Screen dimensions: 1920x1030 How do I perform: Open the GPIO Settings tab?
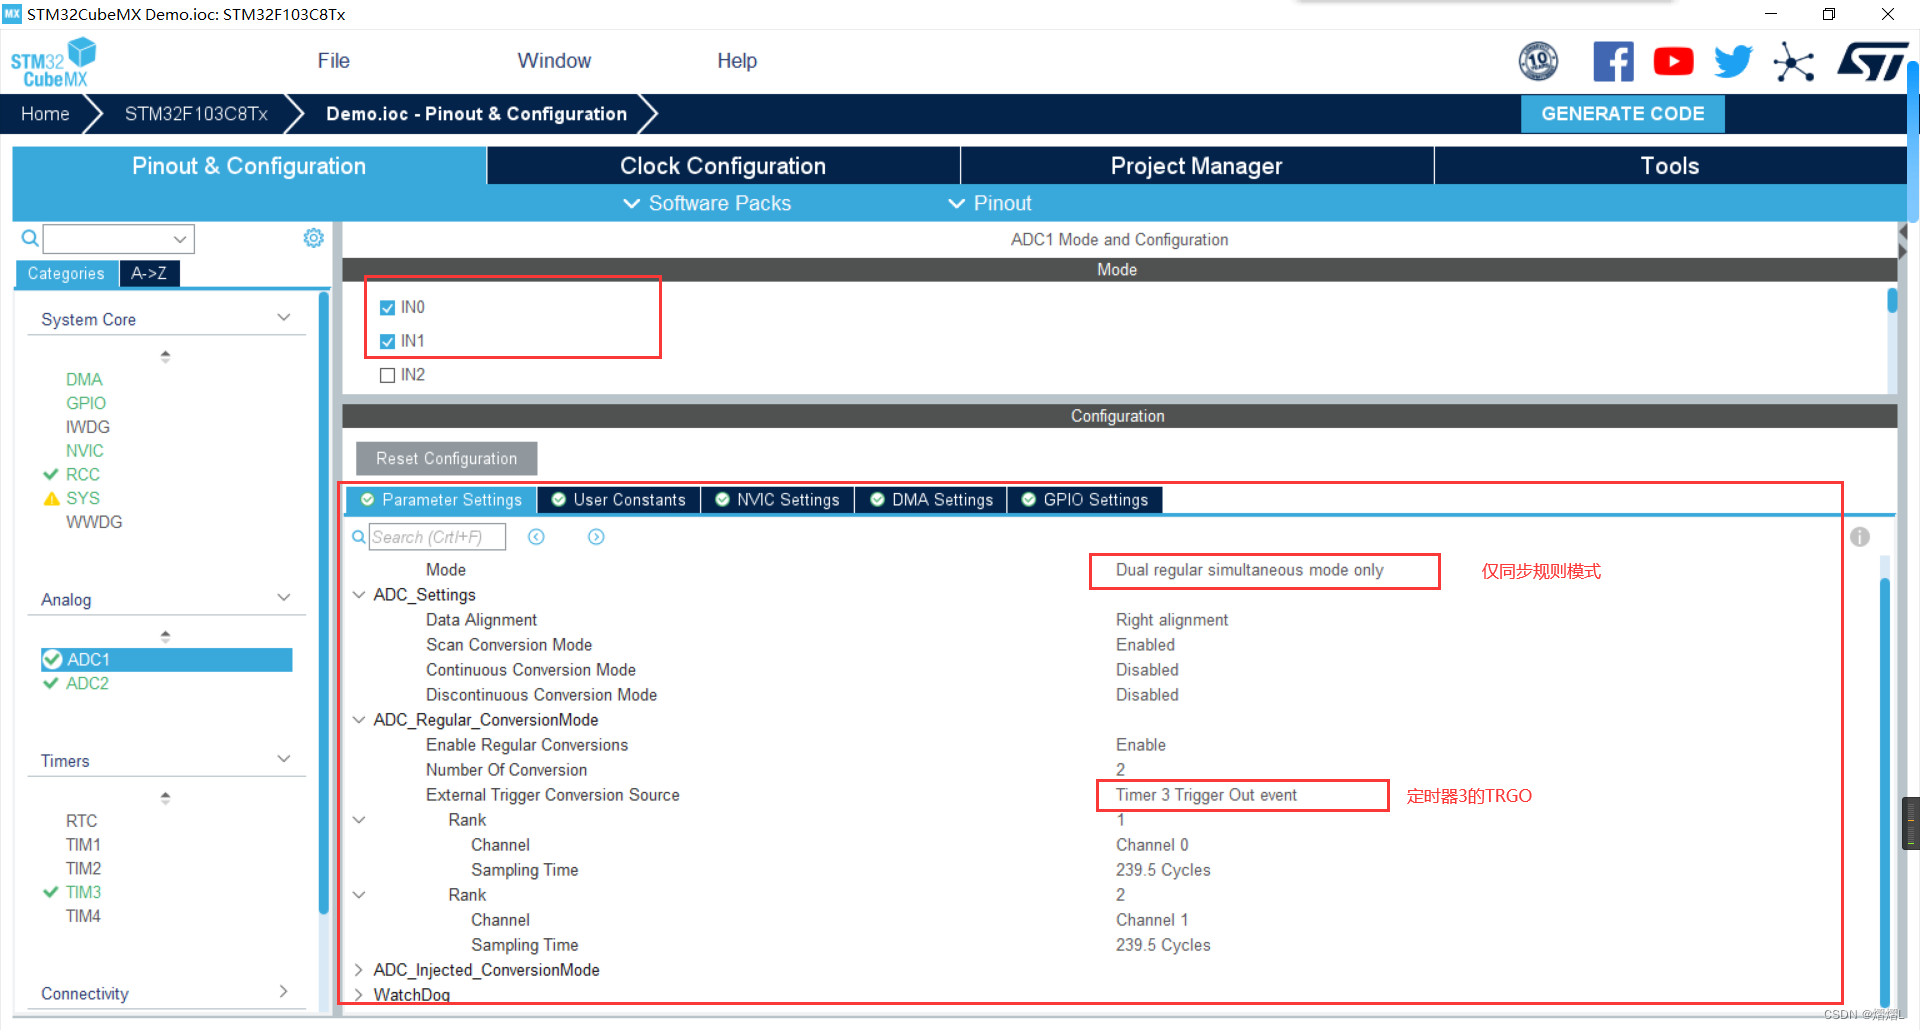click(1085, 500)
